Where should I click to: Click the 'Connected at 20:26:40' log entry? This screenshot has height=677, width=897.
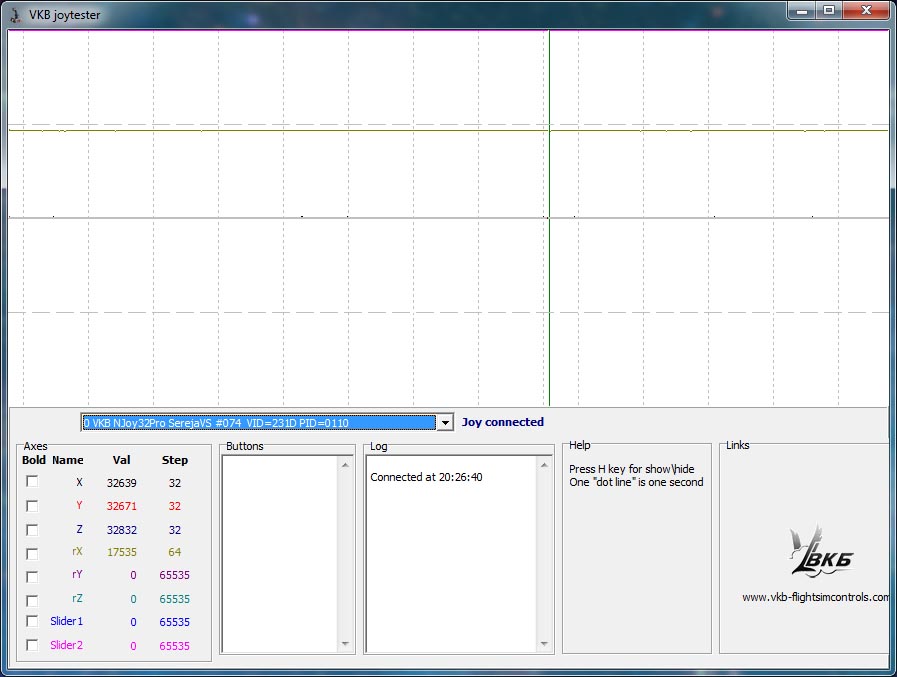pos(426,477)
